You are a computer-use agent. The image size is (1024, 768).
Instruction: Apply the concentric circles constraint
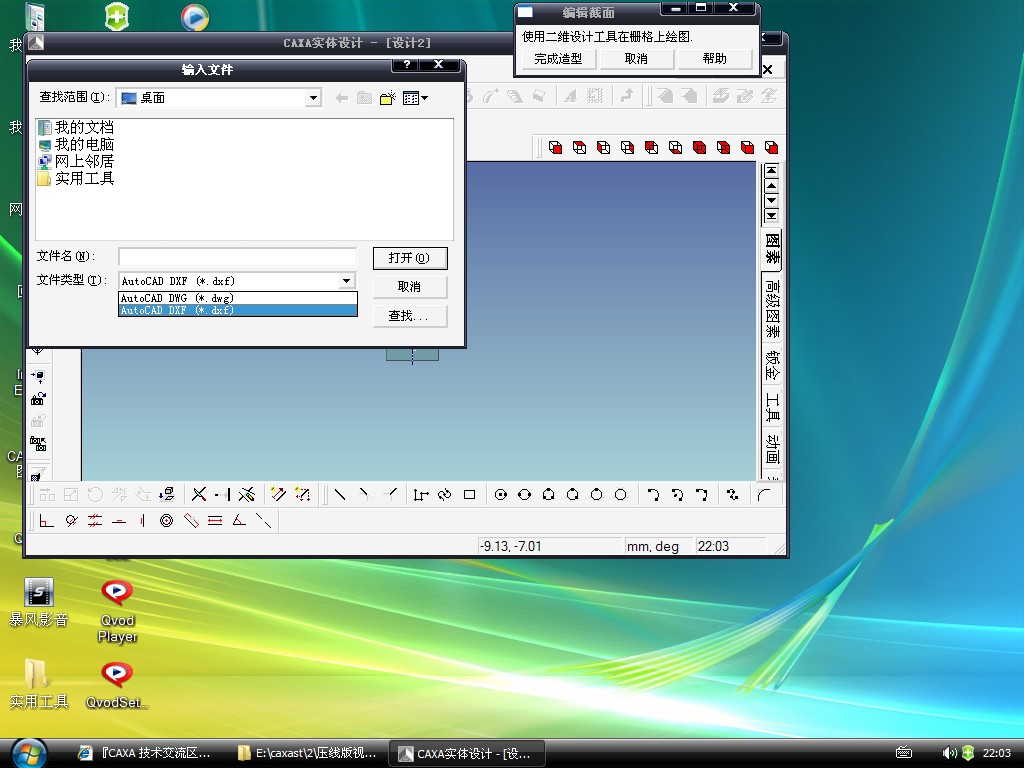[167, 520]
